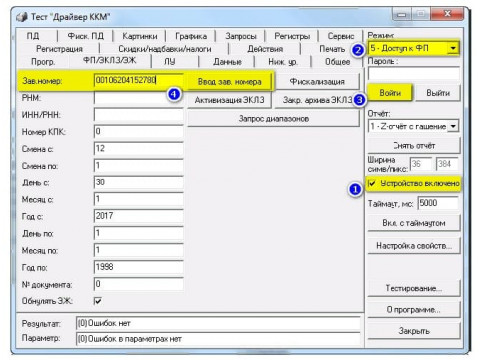Click the Параметр output field
The width and height of the screenshot is (480, 360).
click(218, 339)
